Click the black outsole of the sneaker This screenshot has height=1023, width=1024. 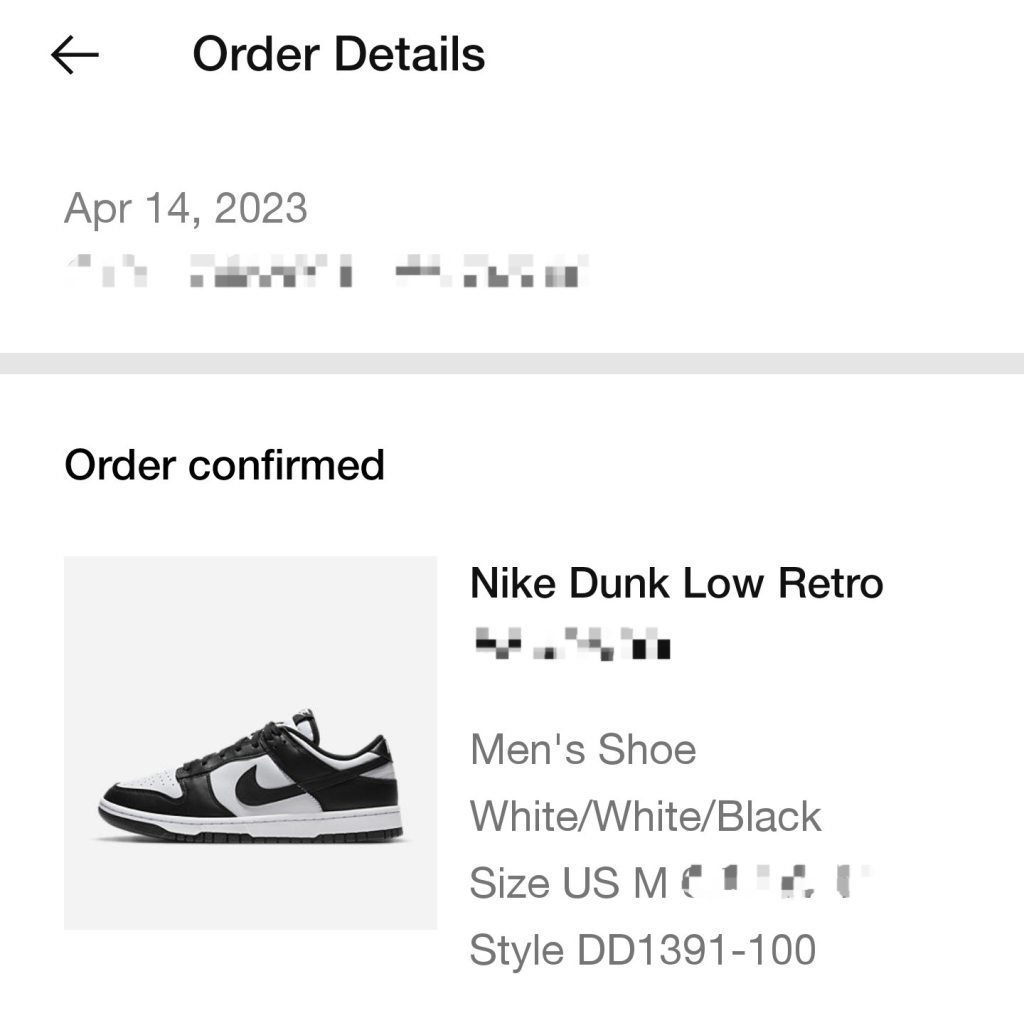[x=250, y=835]
